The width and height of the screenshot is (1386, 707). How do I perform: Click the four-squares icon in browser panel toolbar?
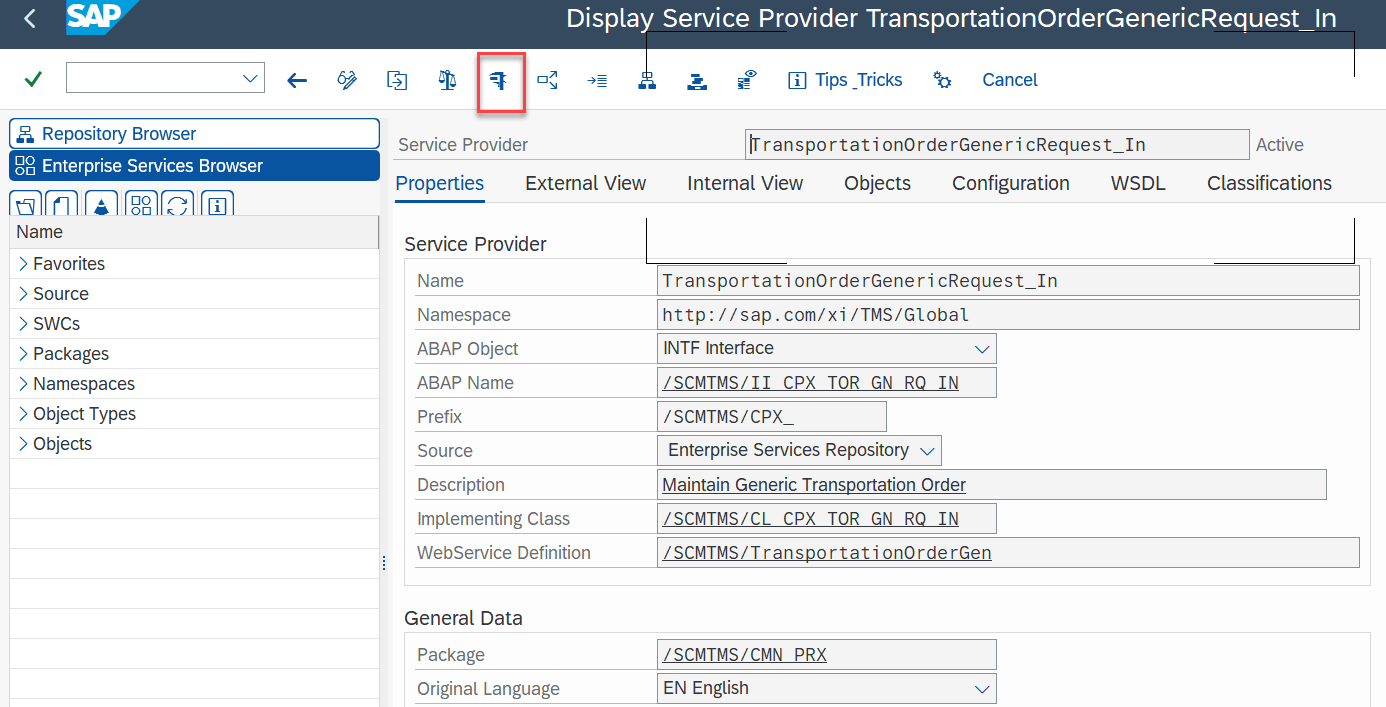(141, 205)
